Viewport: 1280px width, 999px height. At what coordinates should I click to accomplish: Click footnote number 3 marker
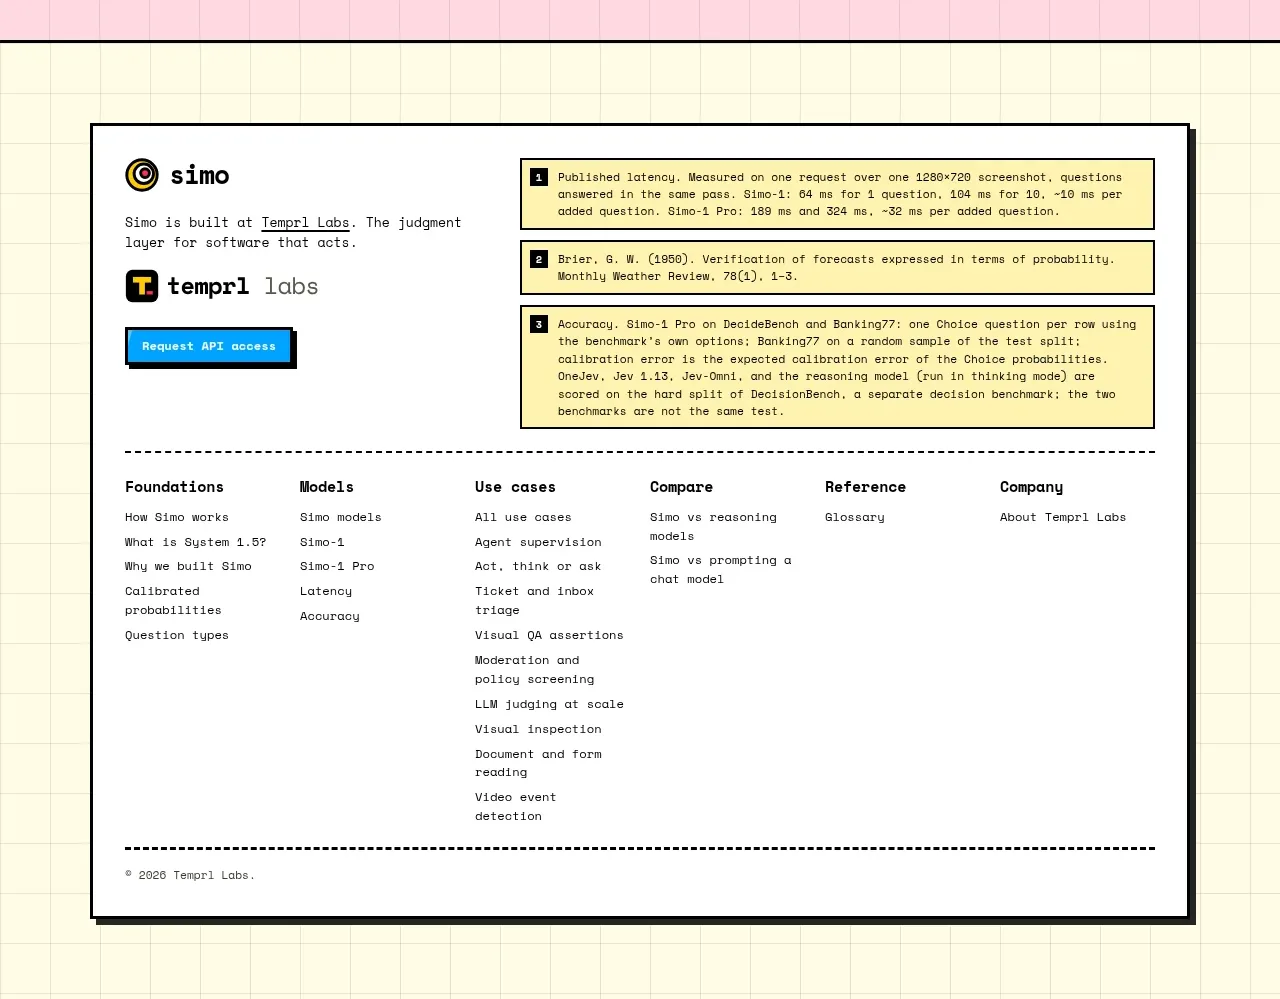point(539,324)
